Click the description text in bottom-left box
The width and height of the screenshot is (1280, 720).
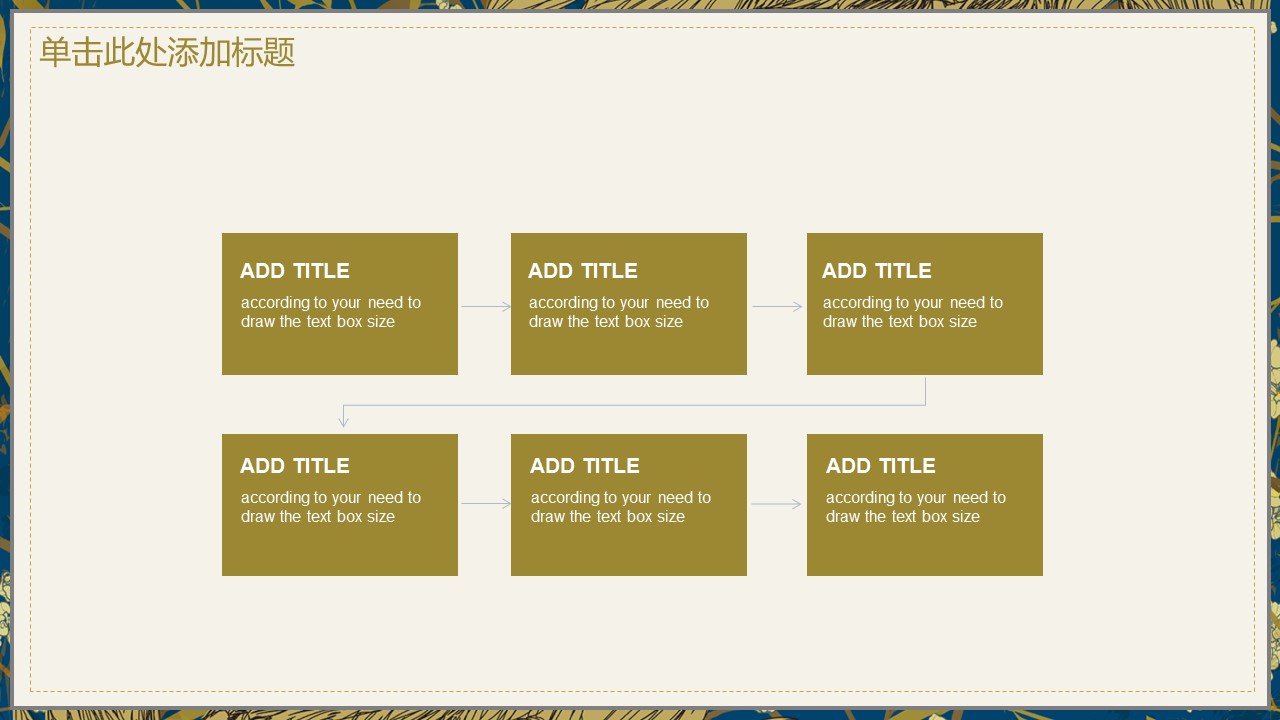330,507
